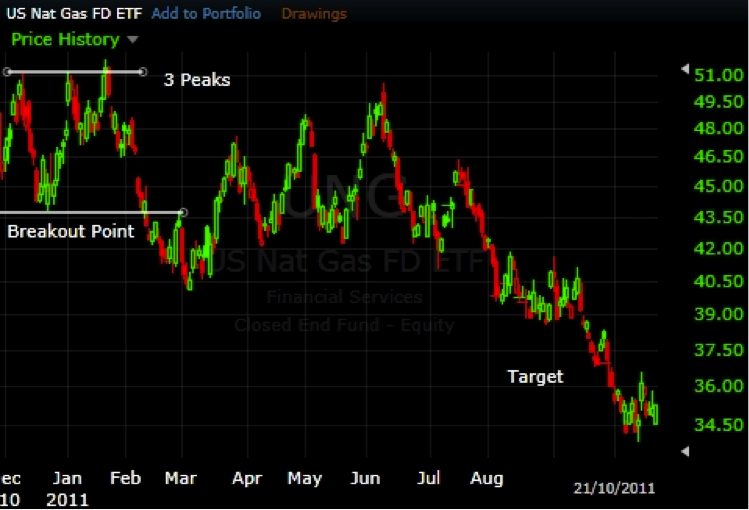Click the 43.50 price axis label
This screenshot has width=749, height=510.
pyautogui.click(x=716, y=218)
